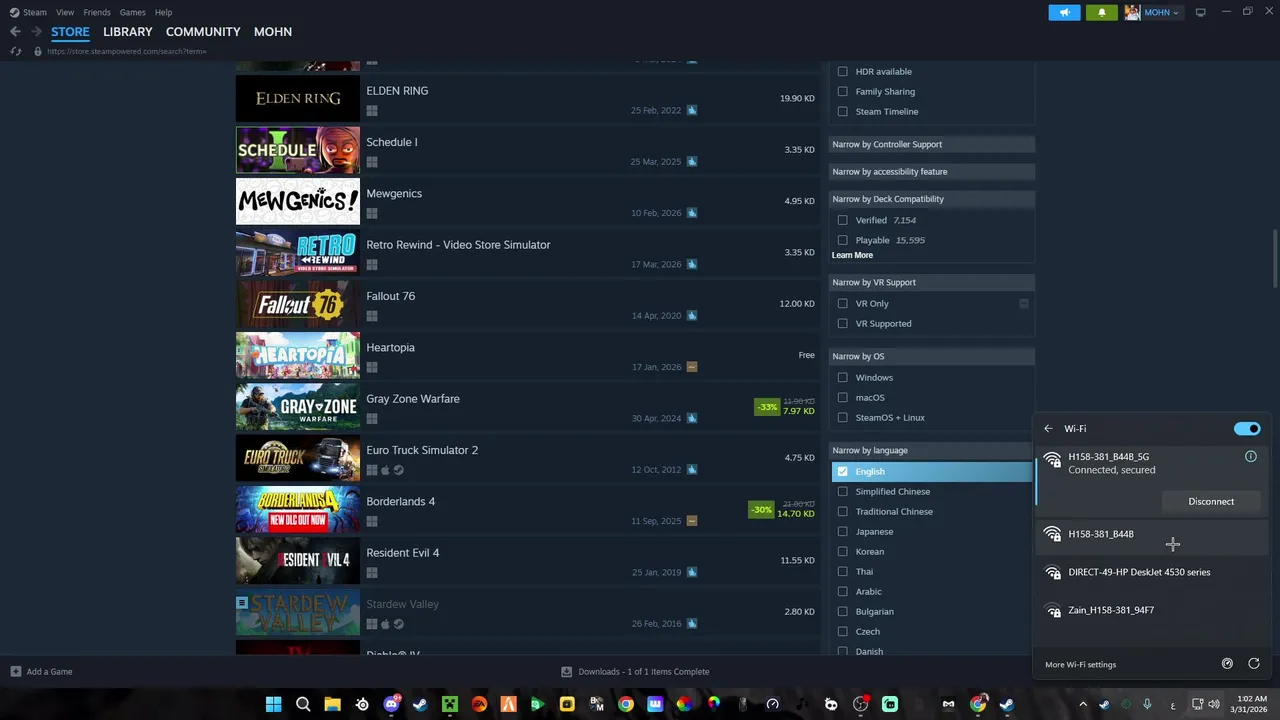Viewport: 1280px width, 720px height.
Task: Show hidden system tray icons chevron
Action: click(x=1082, y=704)
